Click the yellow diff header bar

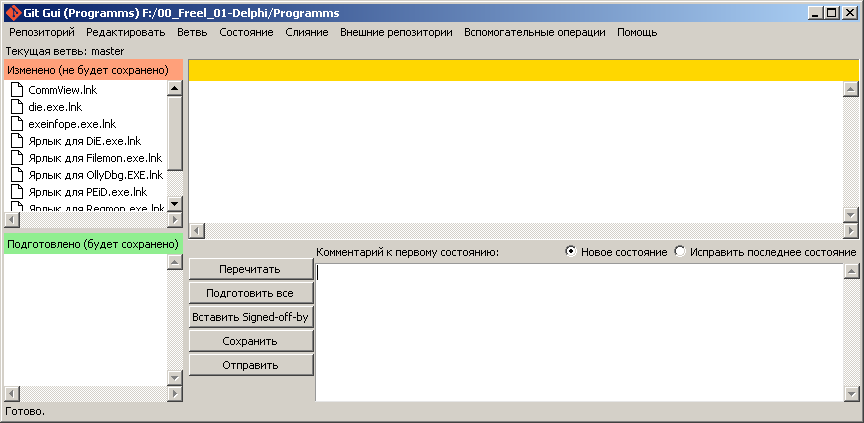click(x=524, y=70)
